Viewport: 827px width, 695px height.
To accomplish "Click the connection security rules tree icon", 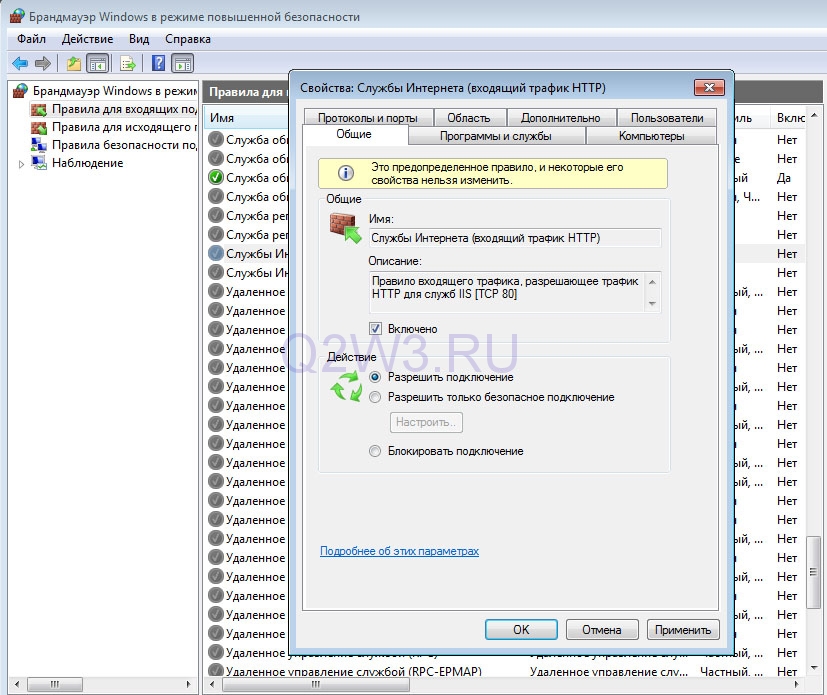I will click(39, 145).
